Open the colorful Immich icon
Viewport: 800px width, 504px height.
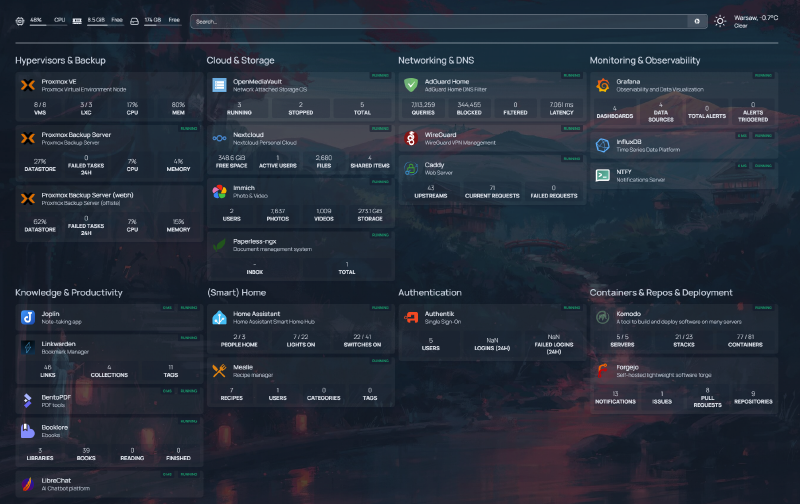pos(219,192)
